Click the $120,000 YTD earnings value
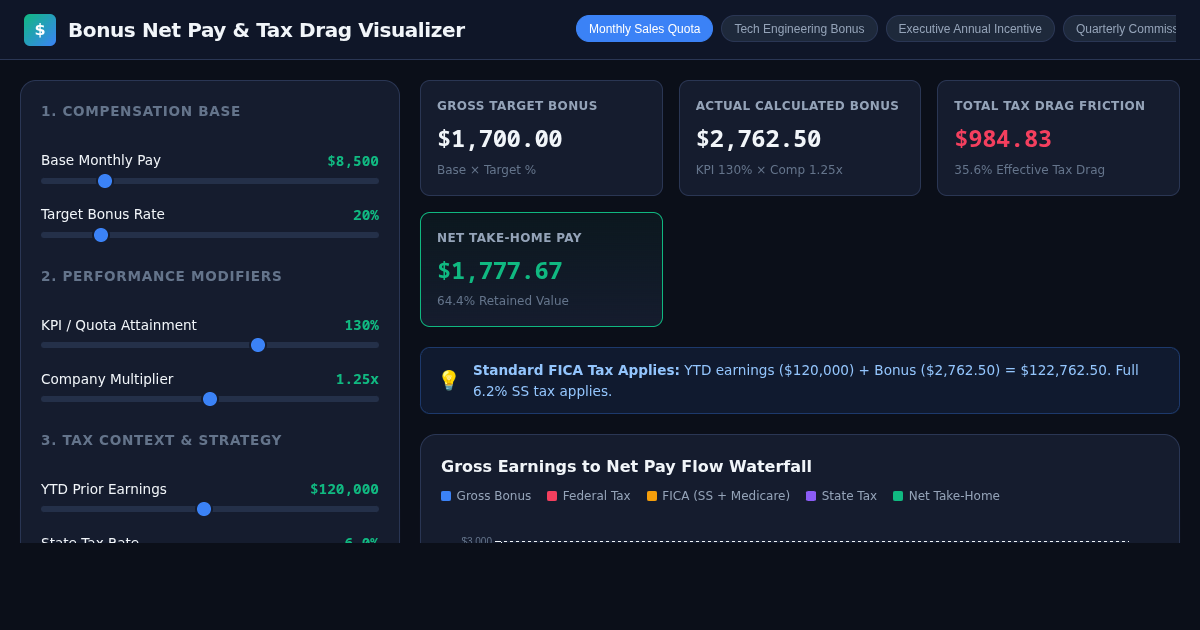This screenshot has width=1200, height=630. point(344,489)
